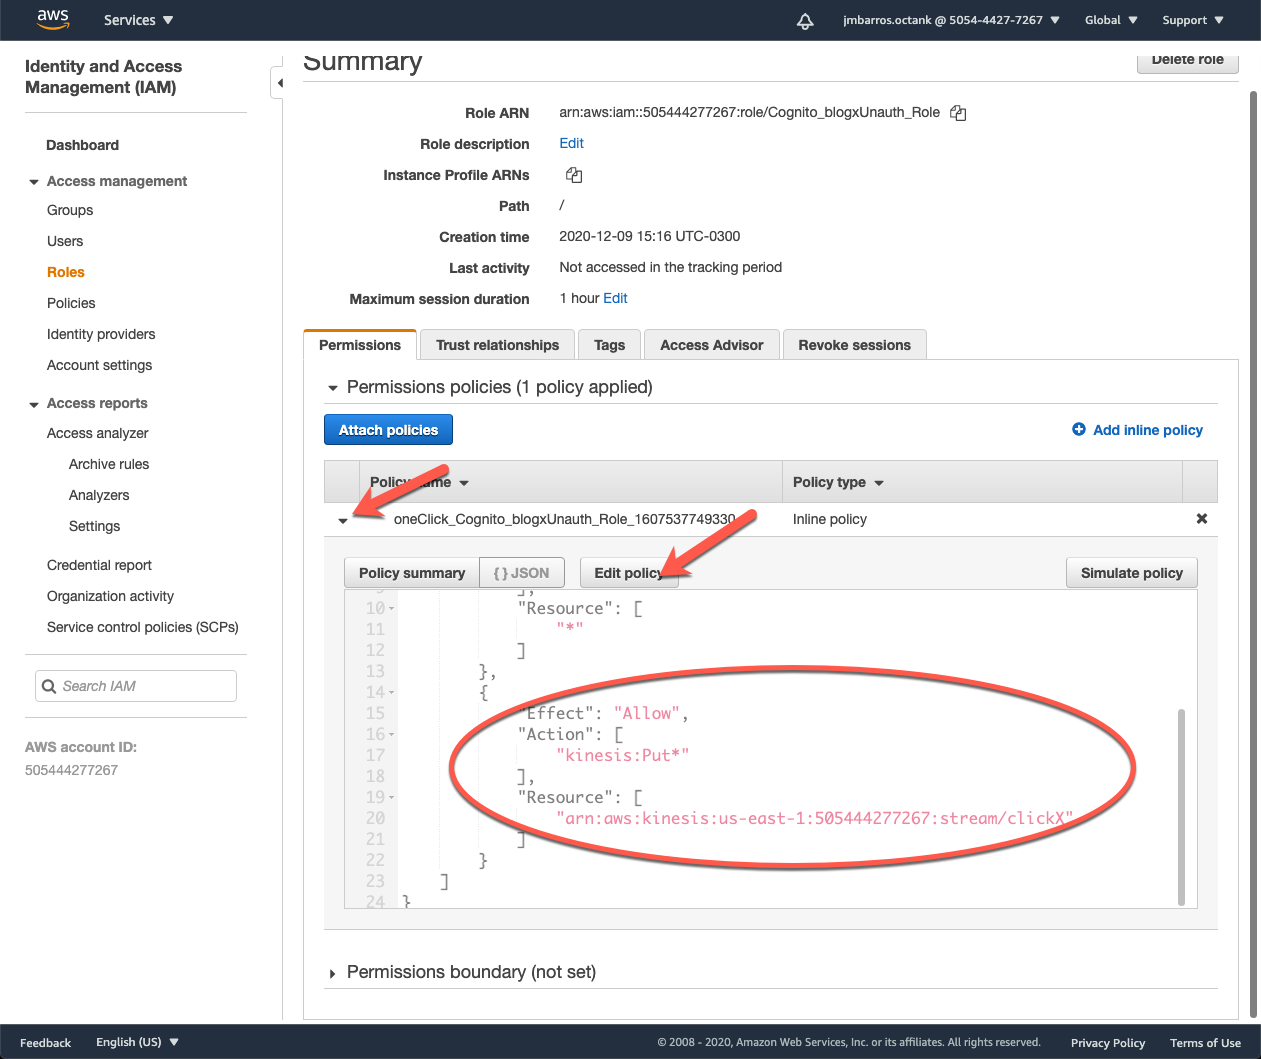The height and width of the screenshot is (1059, 1261).
Task: Click the Attach policies button
Action: pos(388,430)
